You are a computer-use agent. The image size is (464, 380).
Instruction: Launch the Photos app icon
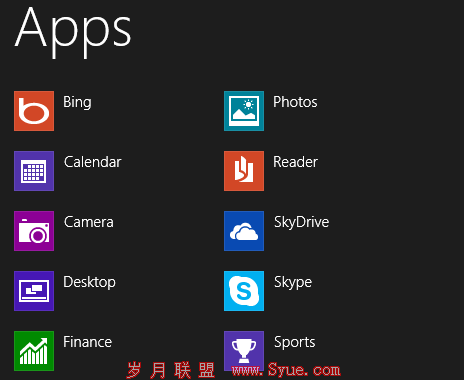pyautogui.click(x=244, y=111)
